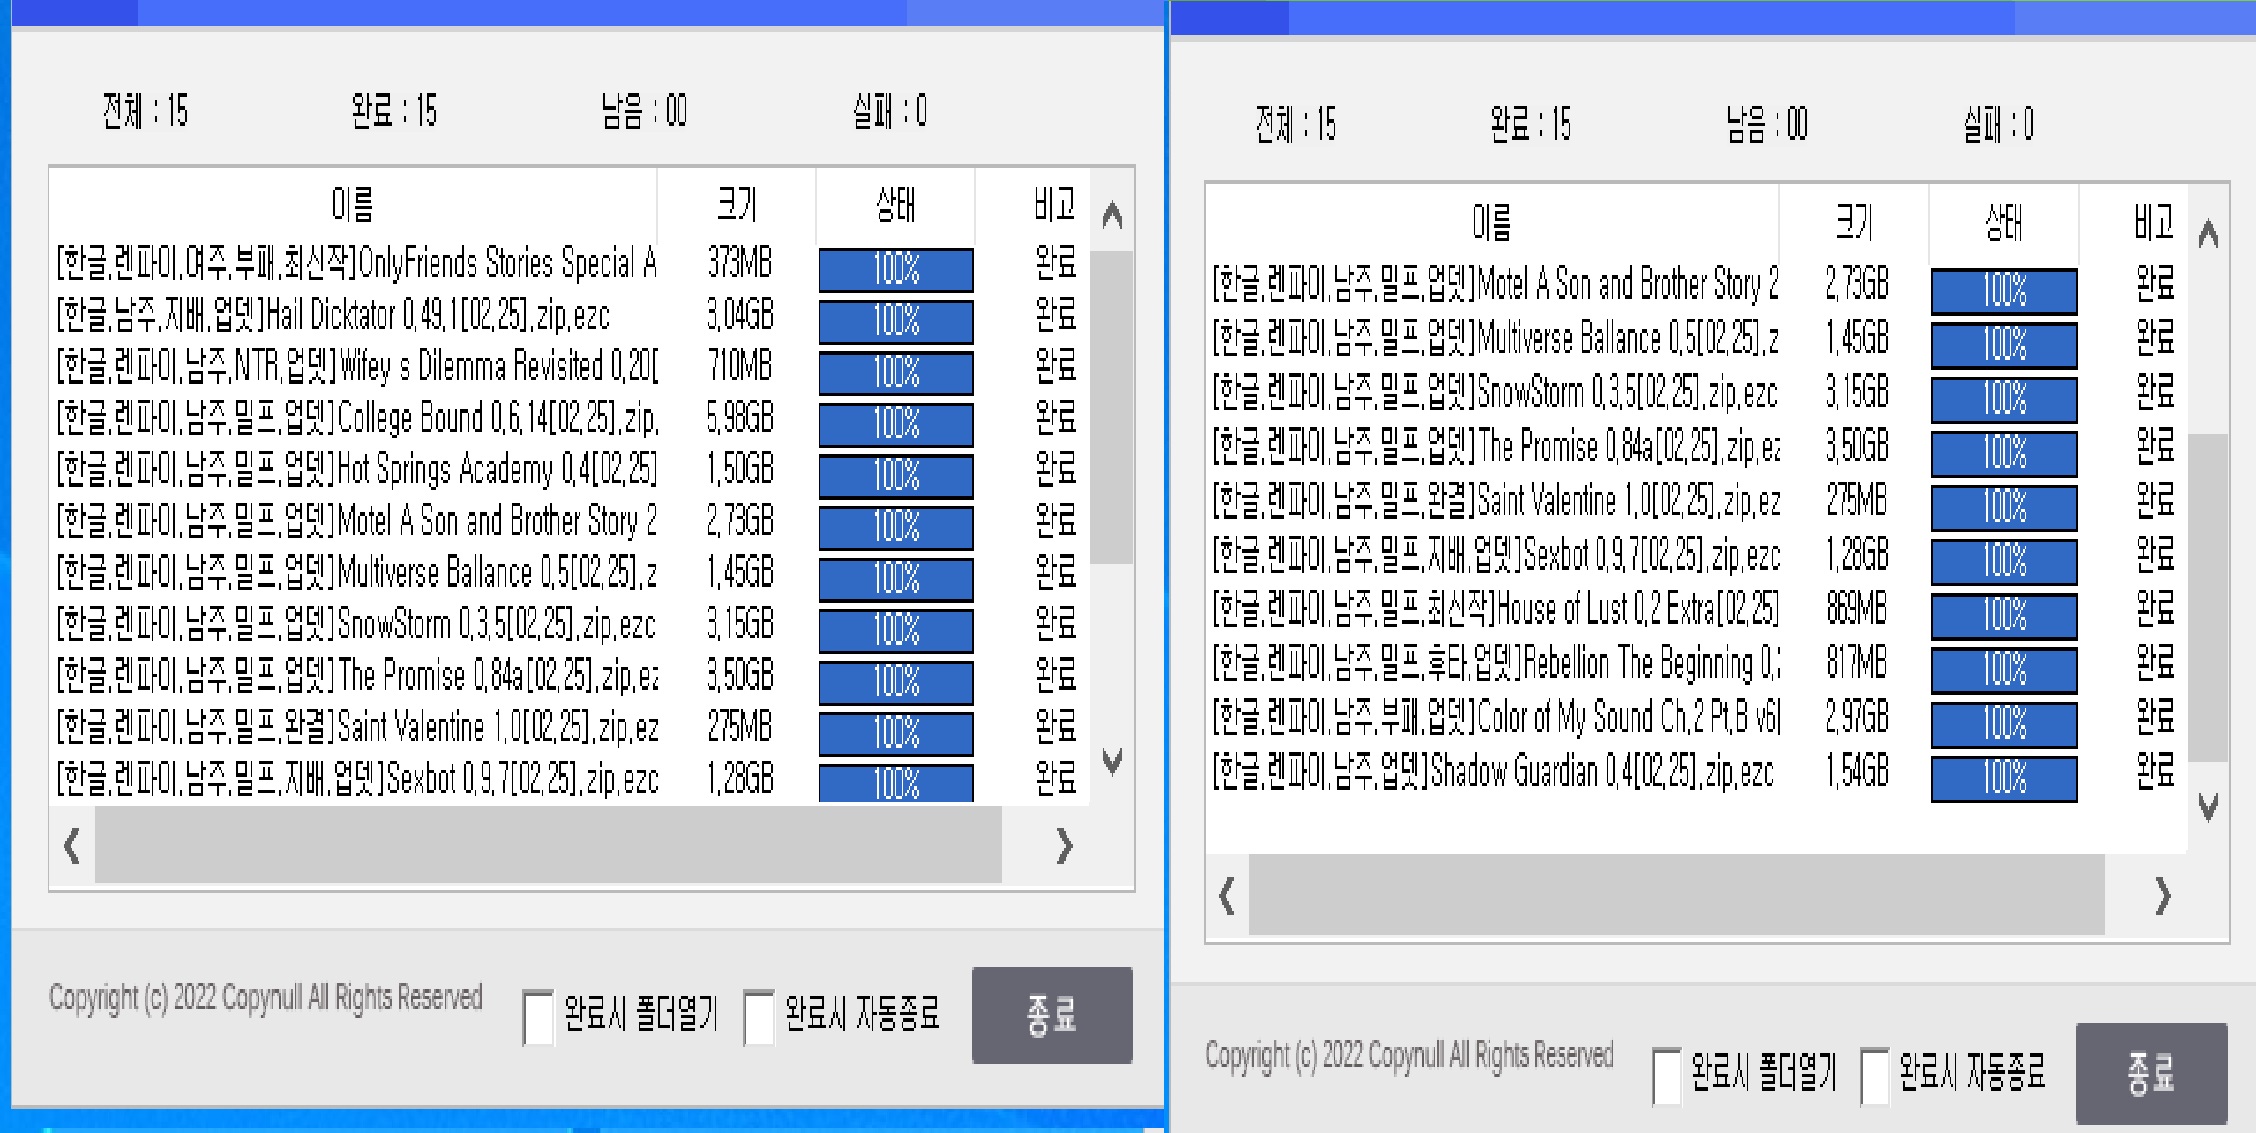The width and height of the screenshot is (2256, 1133).
Task: Click scroll up arrow in left window list
Action: (x=1112, y=215)
